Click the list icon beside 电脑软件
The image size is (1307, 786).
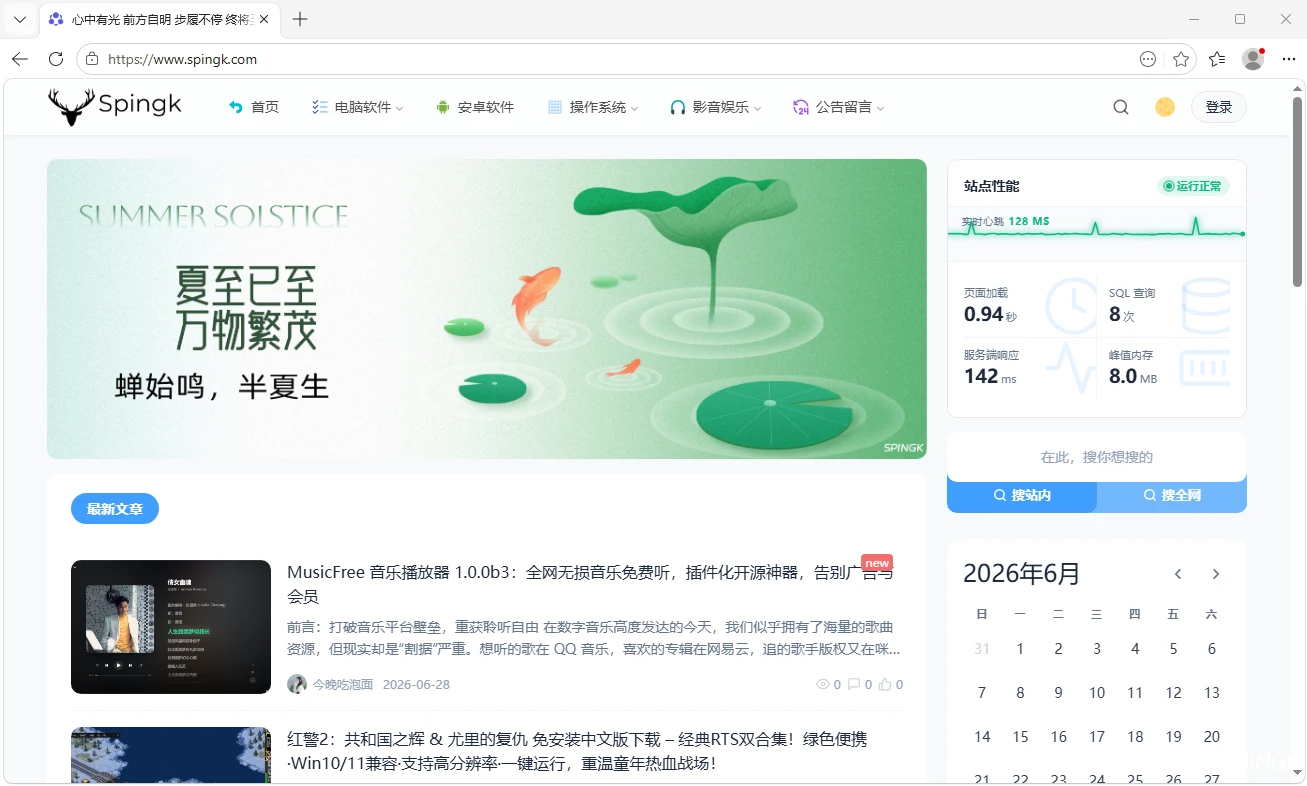tap(320, 107)
